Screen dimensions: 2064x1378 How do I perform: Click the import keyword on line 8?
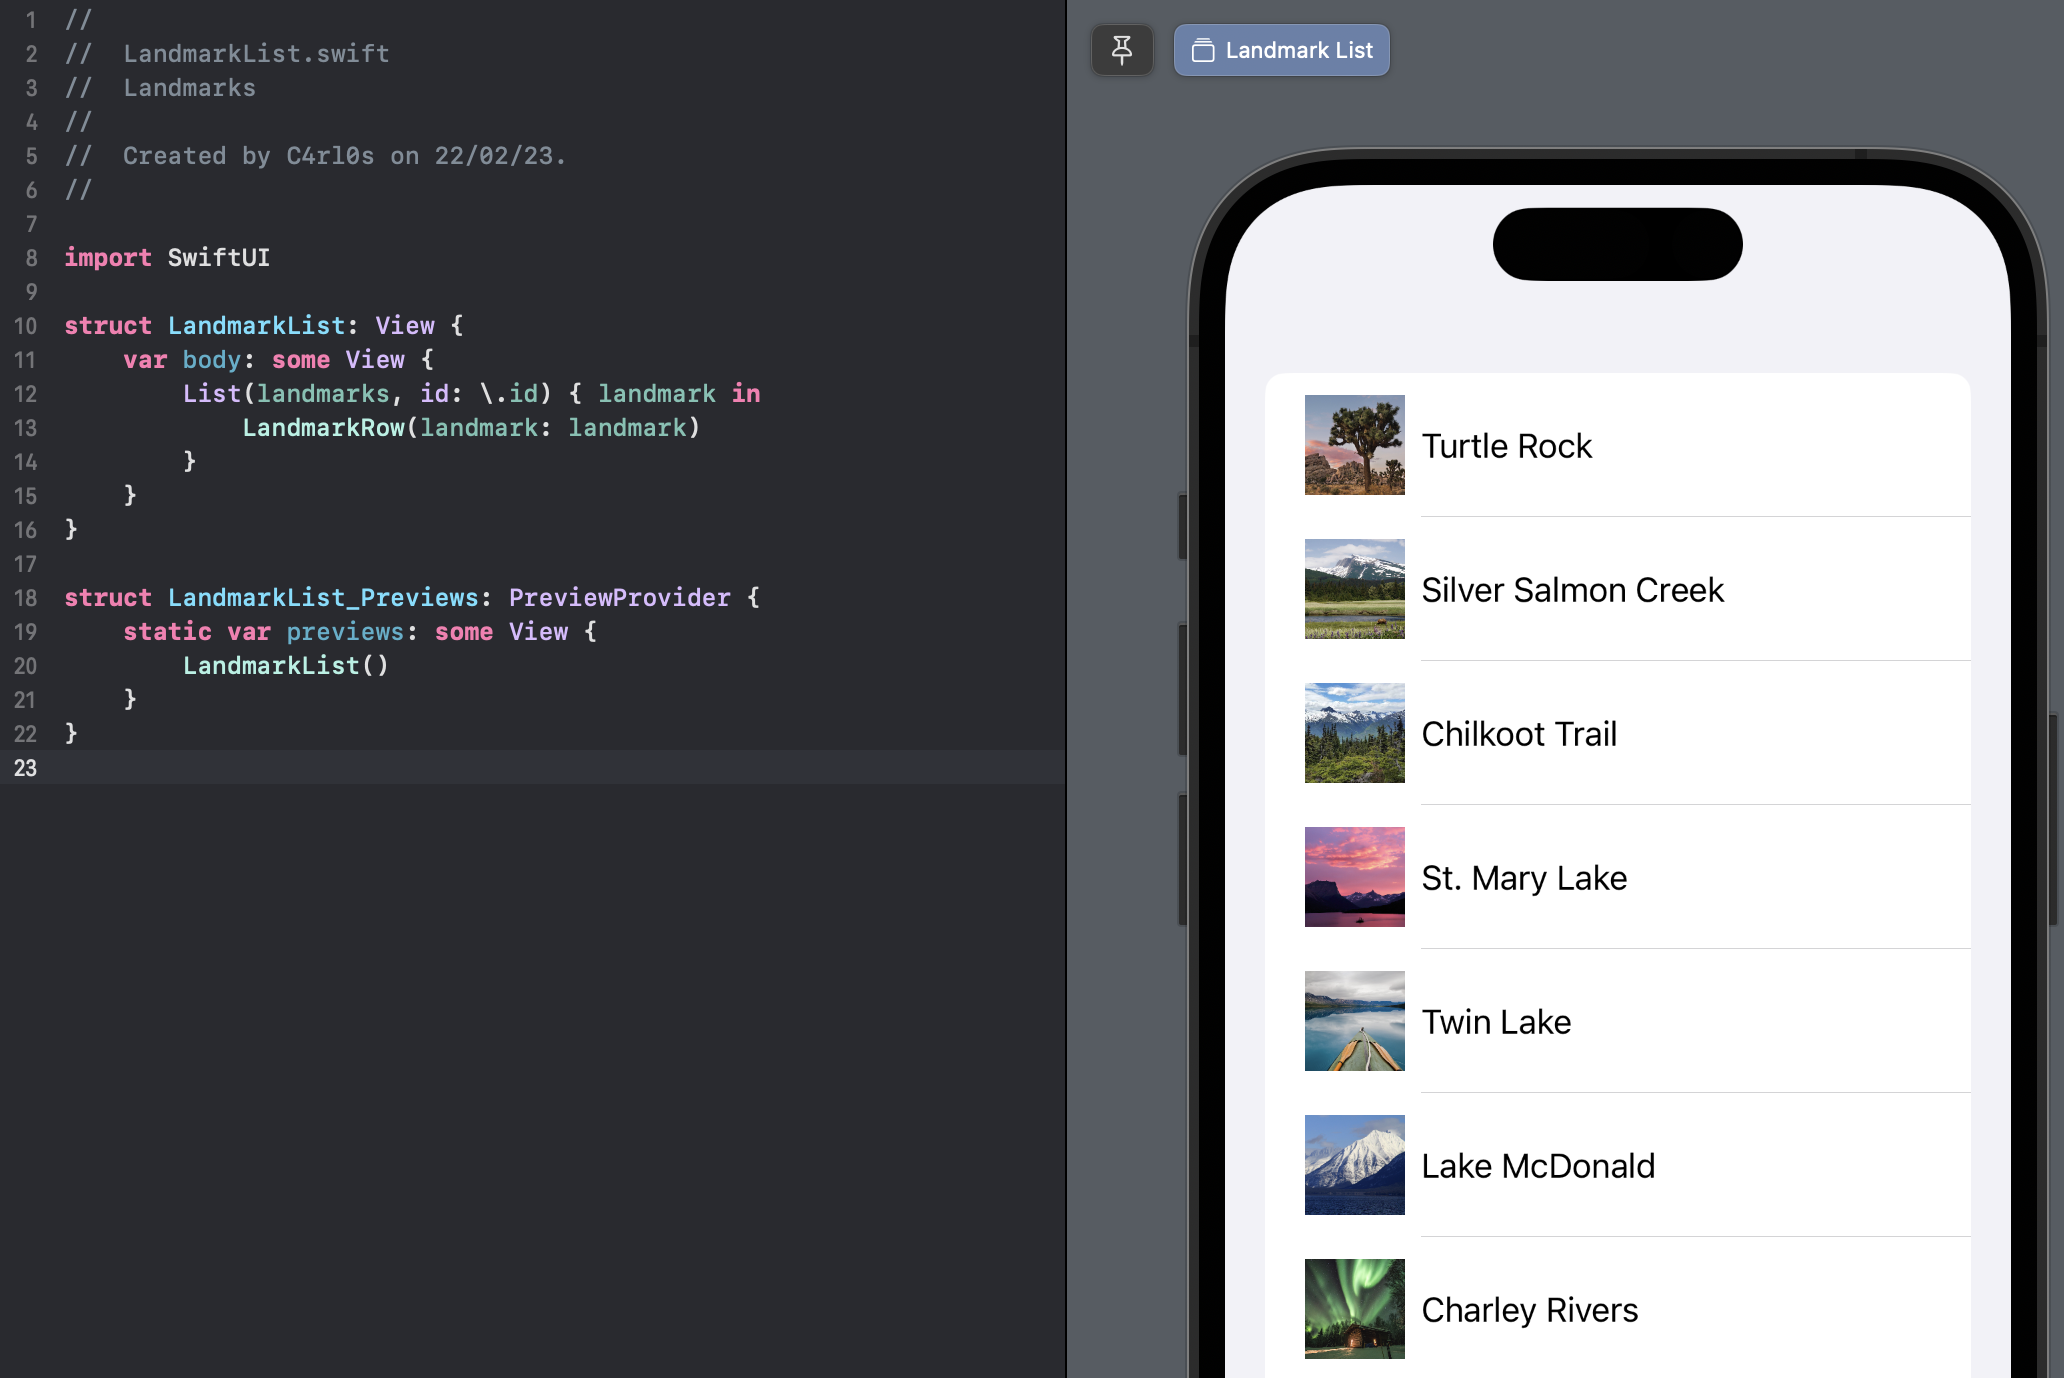point(108,258)
